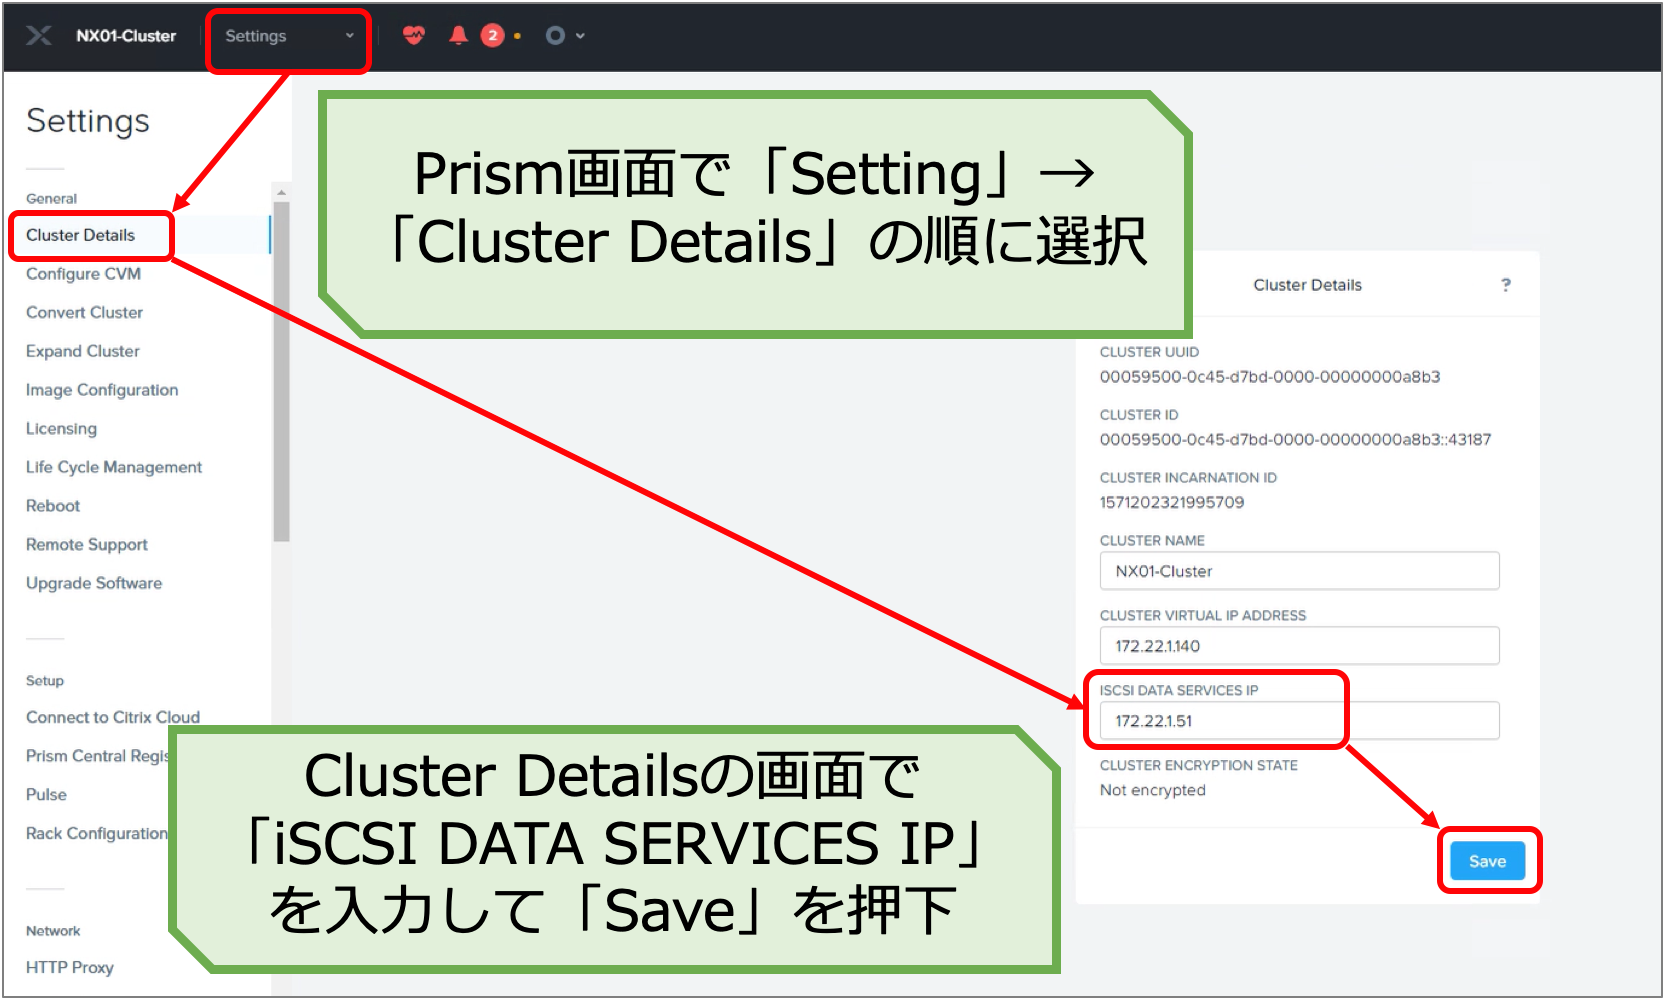Click the Network section label
This screenshot has width=1666, height=1001.
click(53, 931)
